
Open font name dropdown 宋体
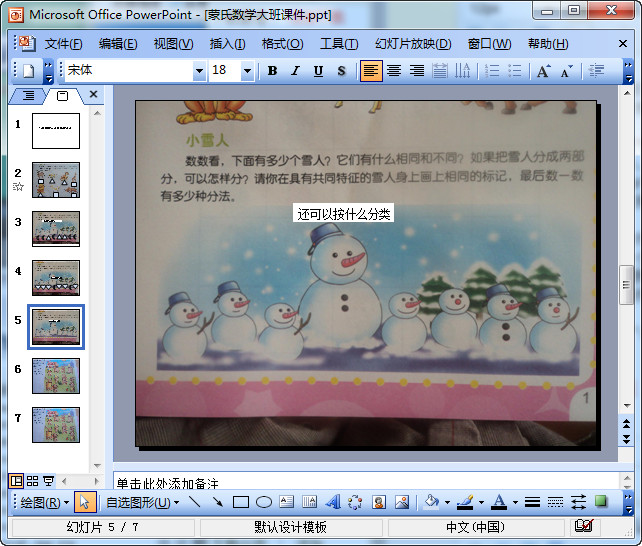click(199, 71)
